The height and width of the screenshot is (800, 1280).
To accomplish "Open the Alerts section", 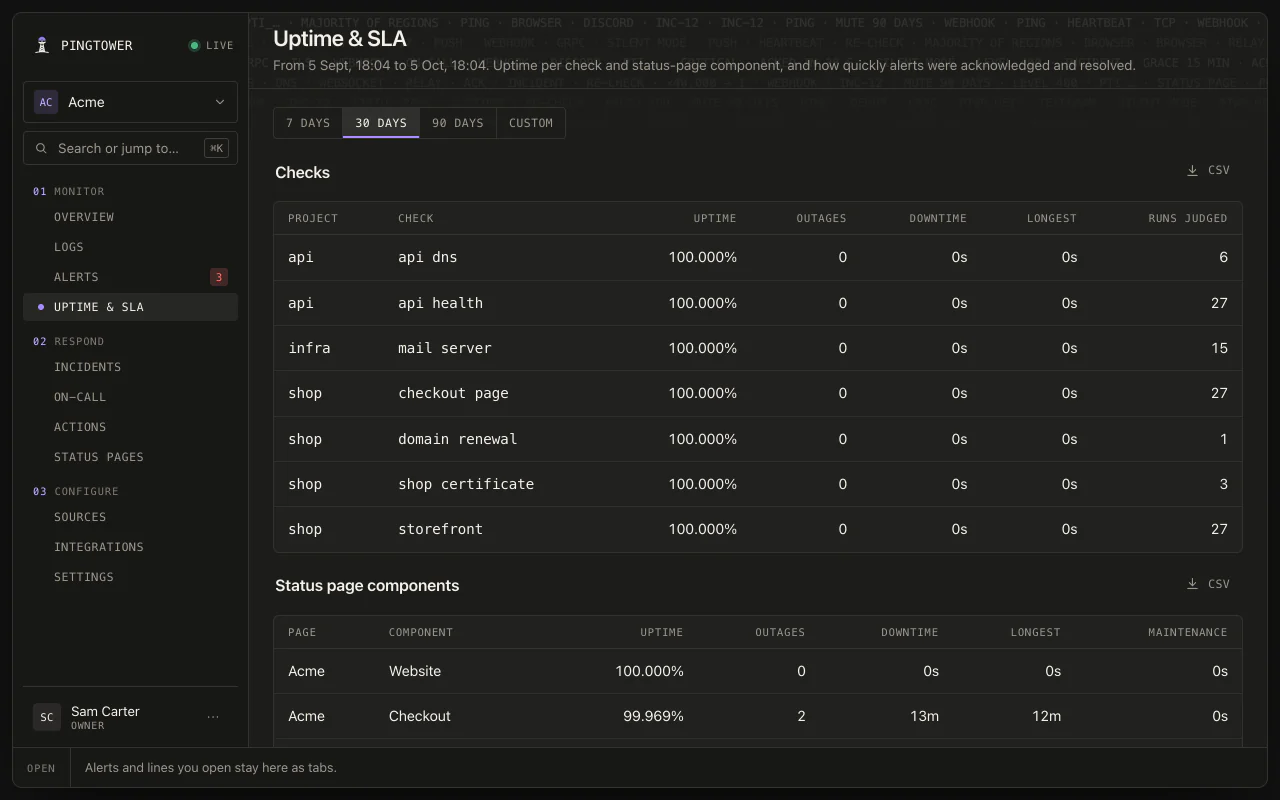I will click(x=130, y=277).
